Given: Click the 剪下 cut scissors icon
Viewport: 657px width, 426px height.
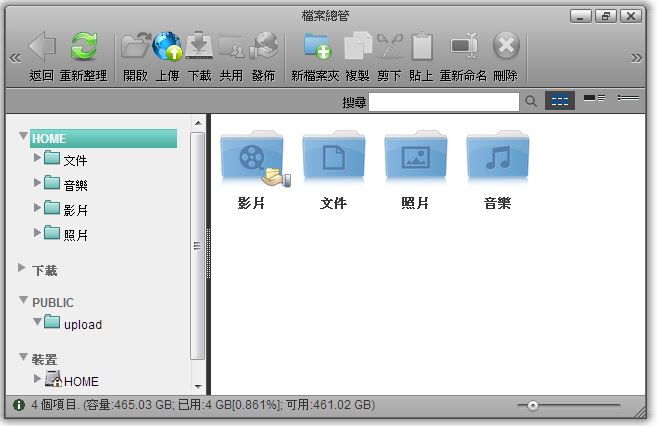Looking at the screenshot, I should coord(390,47).
